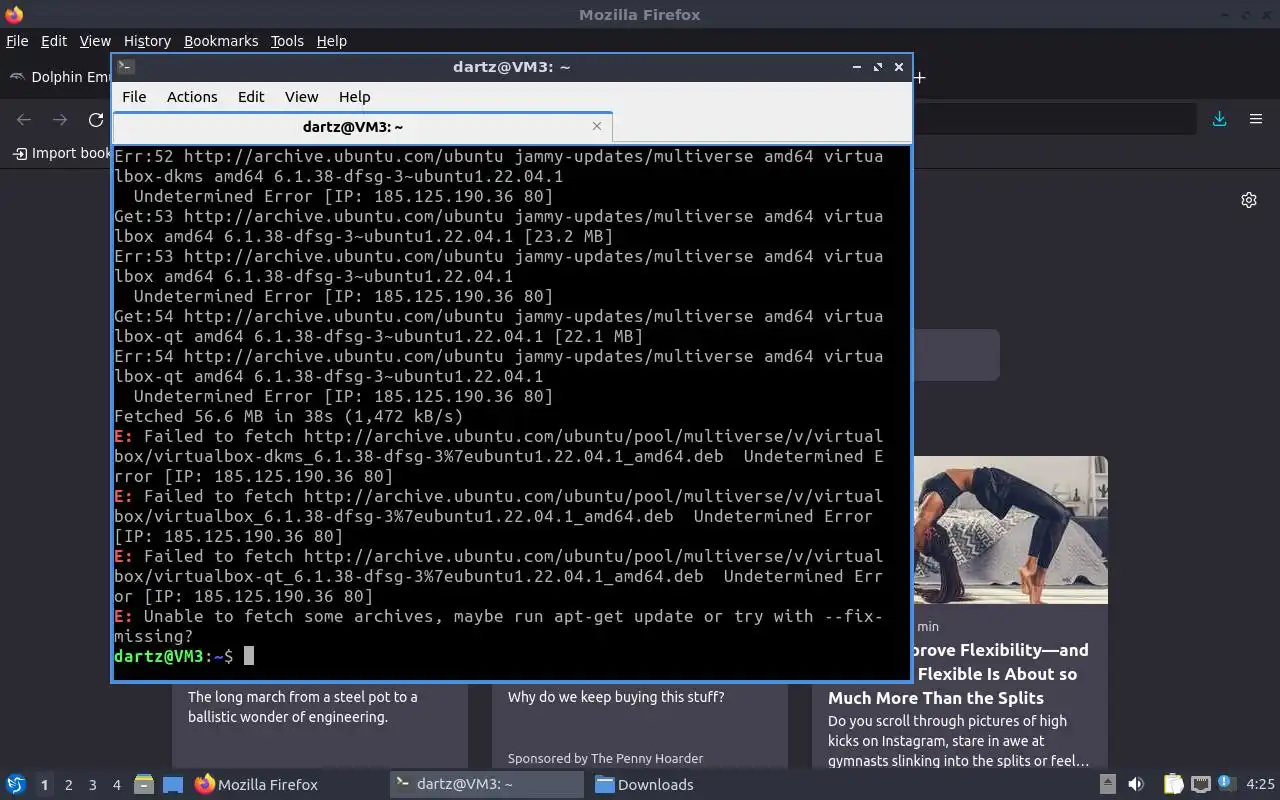Open the steel pot ballistic wonder article
This screenshot has height=800, width=1280.
pos(303,707)
